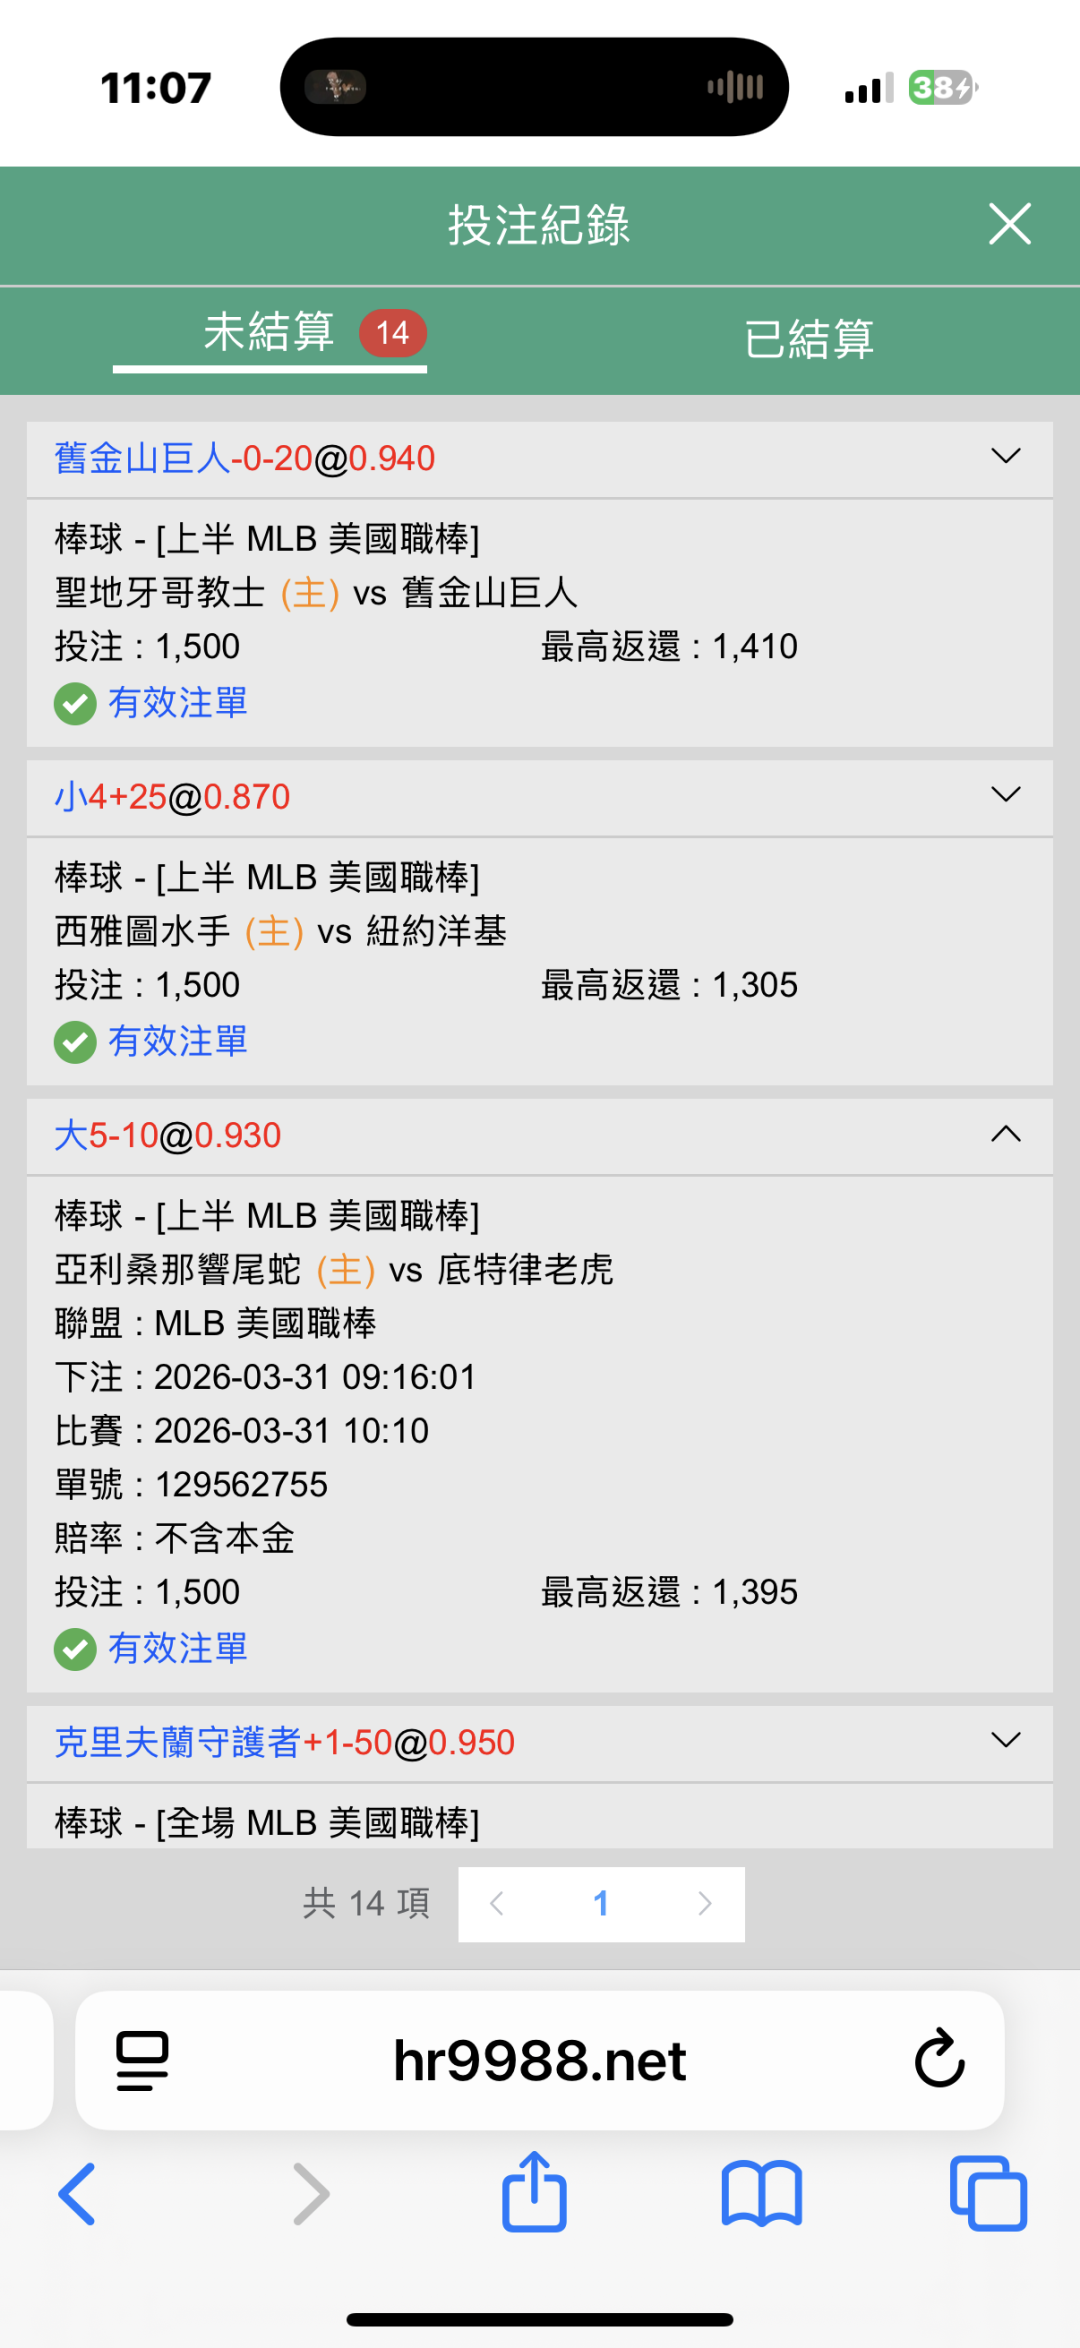1080x2348 pixels.
Task: Reload the page in Safari
Action: (939, 2059)
